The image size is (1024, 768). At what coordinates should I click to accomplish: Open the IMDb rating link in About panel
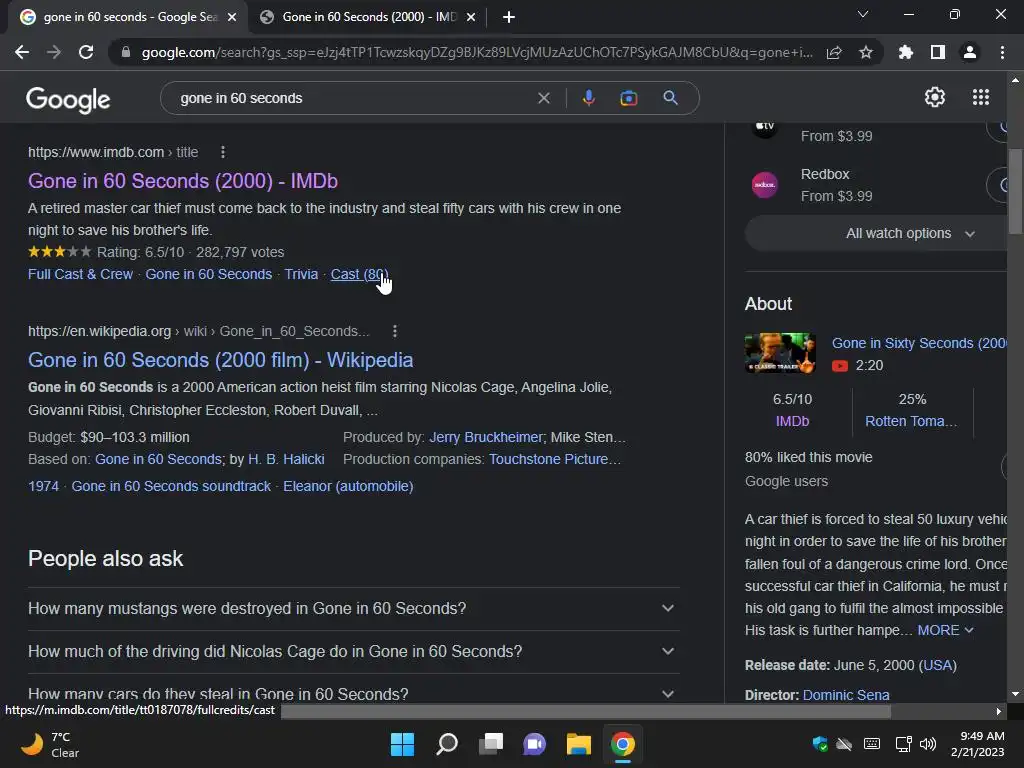point(792,421)
